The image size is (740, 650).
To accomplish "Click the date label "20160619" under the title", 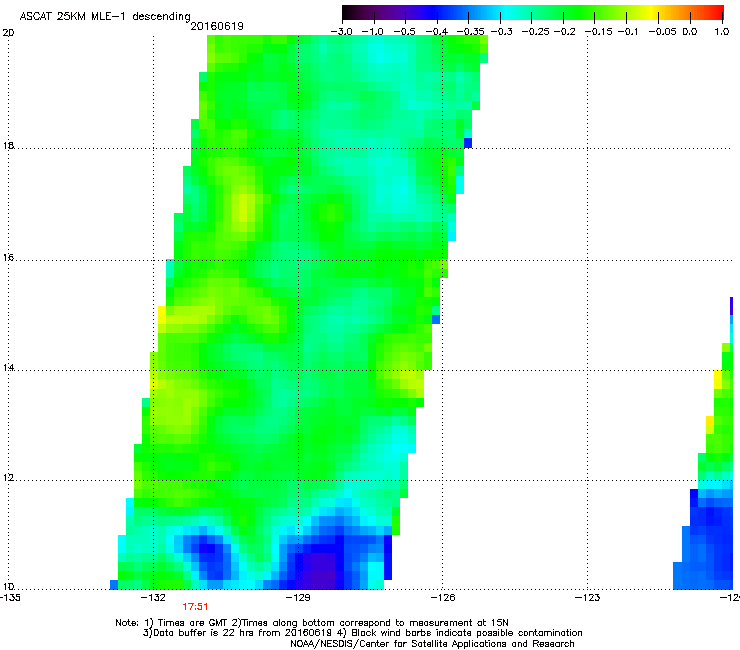I will [217, 26].
